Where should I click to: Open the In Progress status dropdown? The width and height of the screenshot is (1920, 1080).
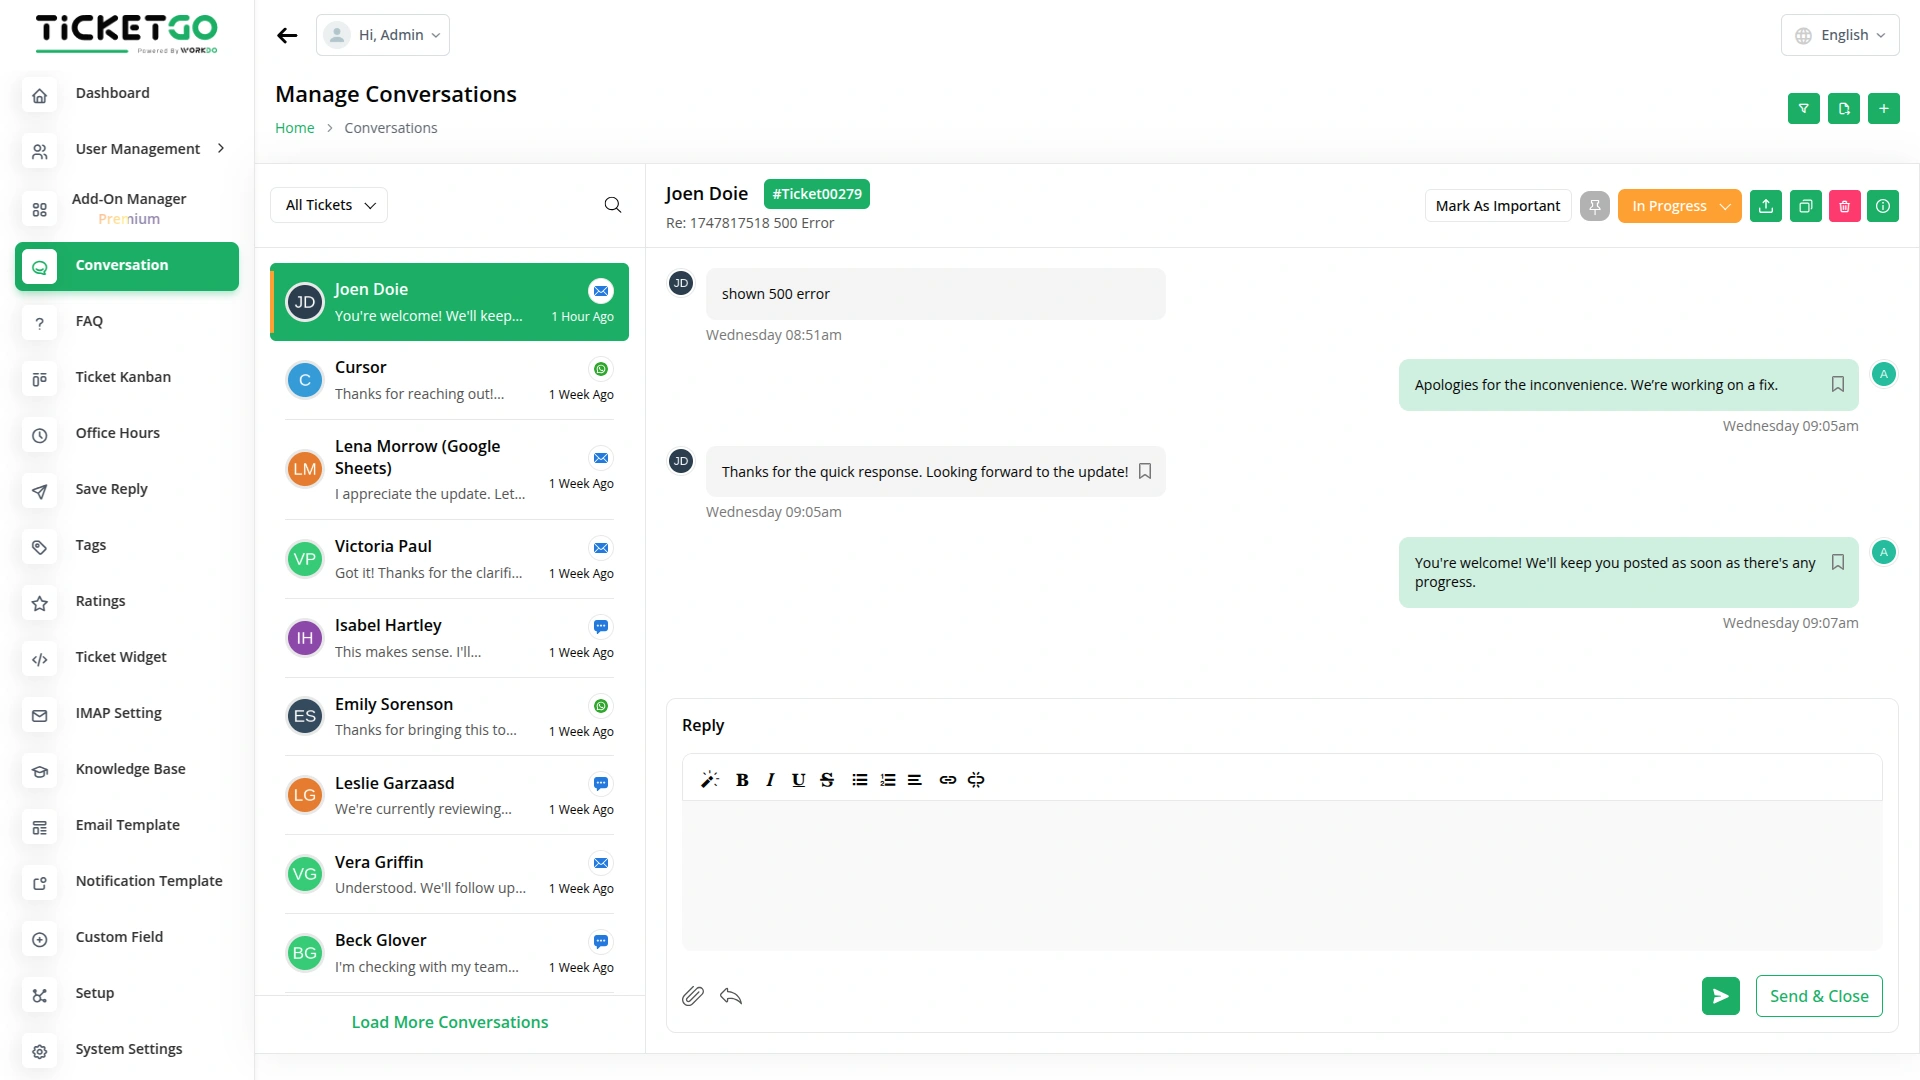click(x=1679, y=206)
